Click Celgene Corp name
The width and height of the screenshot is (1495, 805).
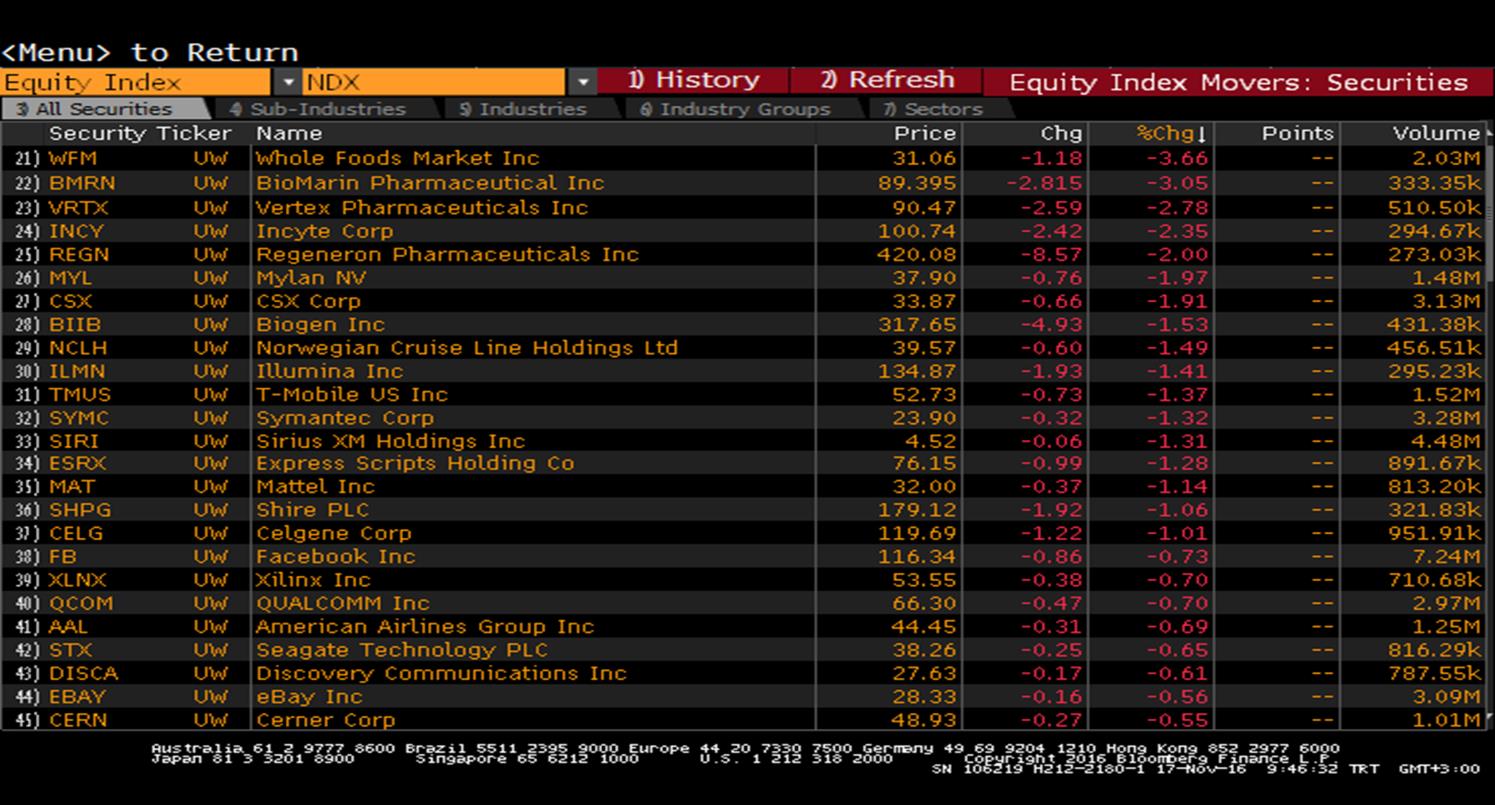[x=334, y=533]
